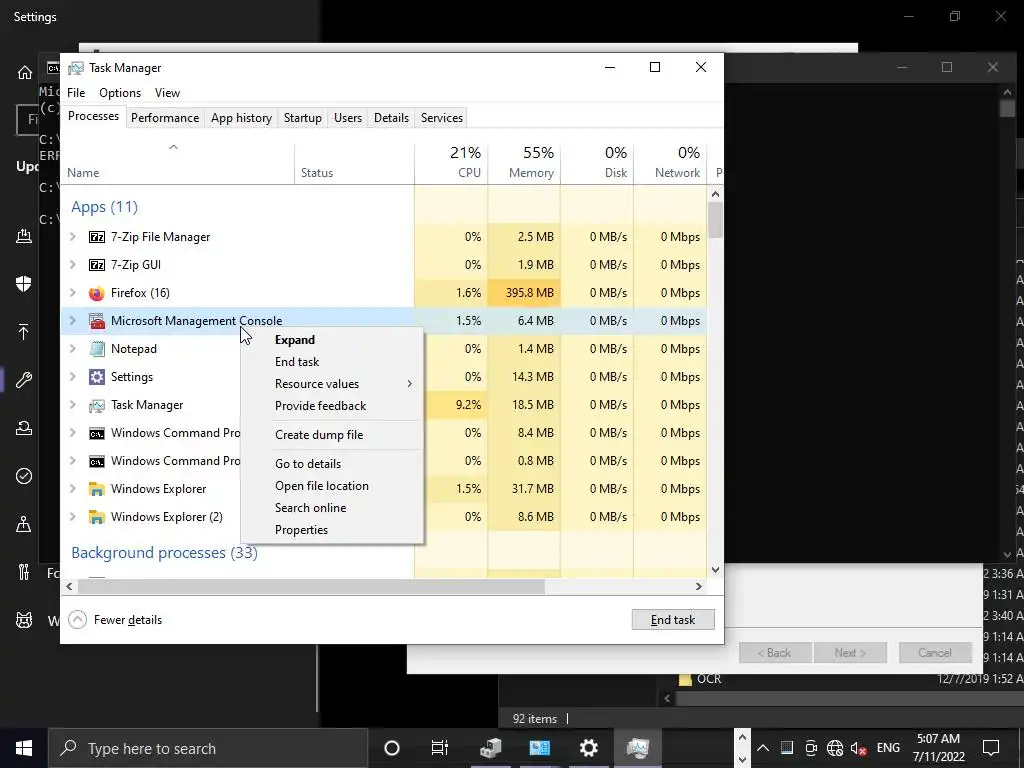Screen dimensions: 1024x768
Task: Expand the Microsoft Management Console row arrow
Action: [73, 321]
